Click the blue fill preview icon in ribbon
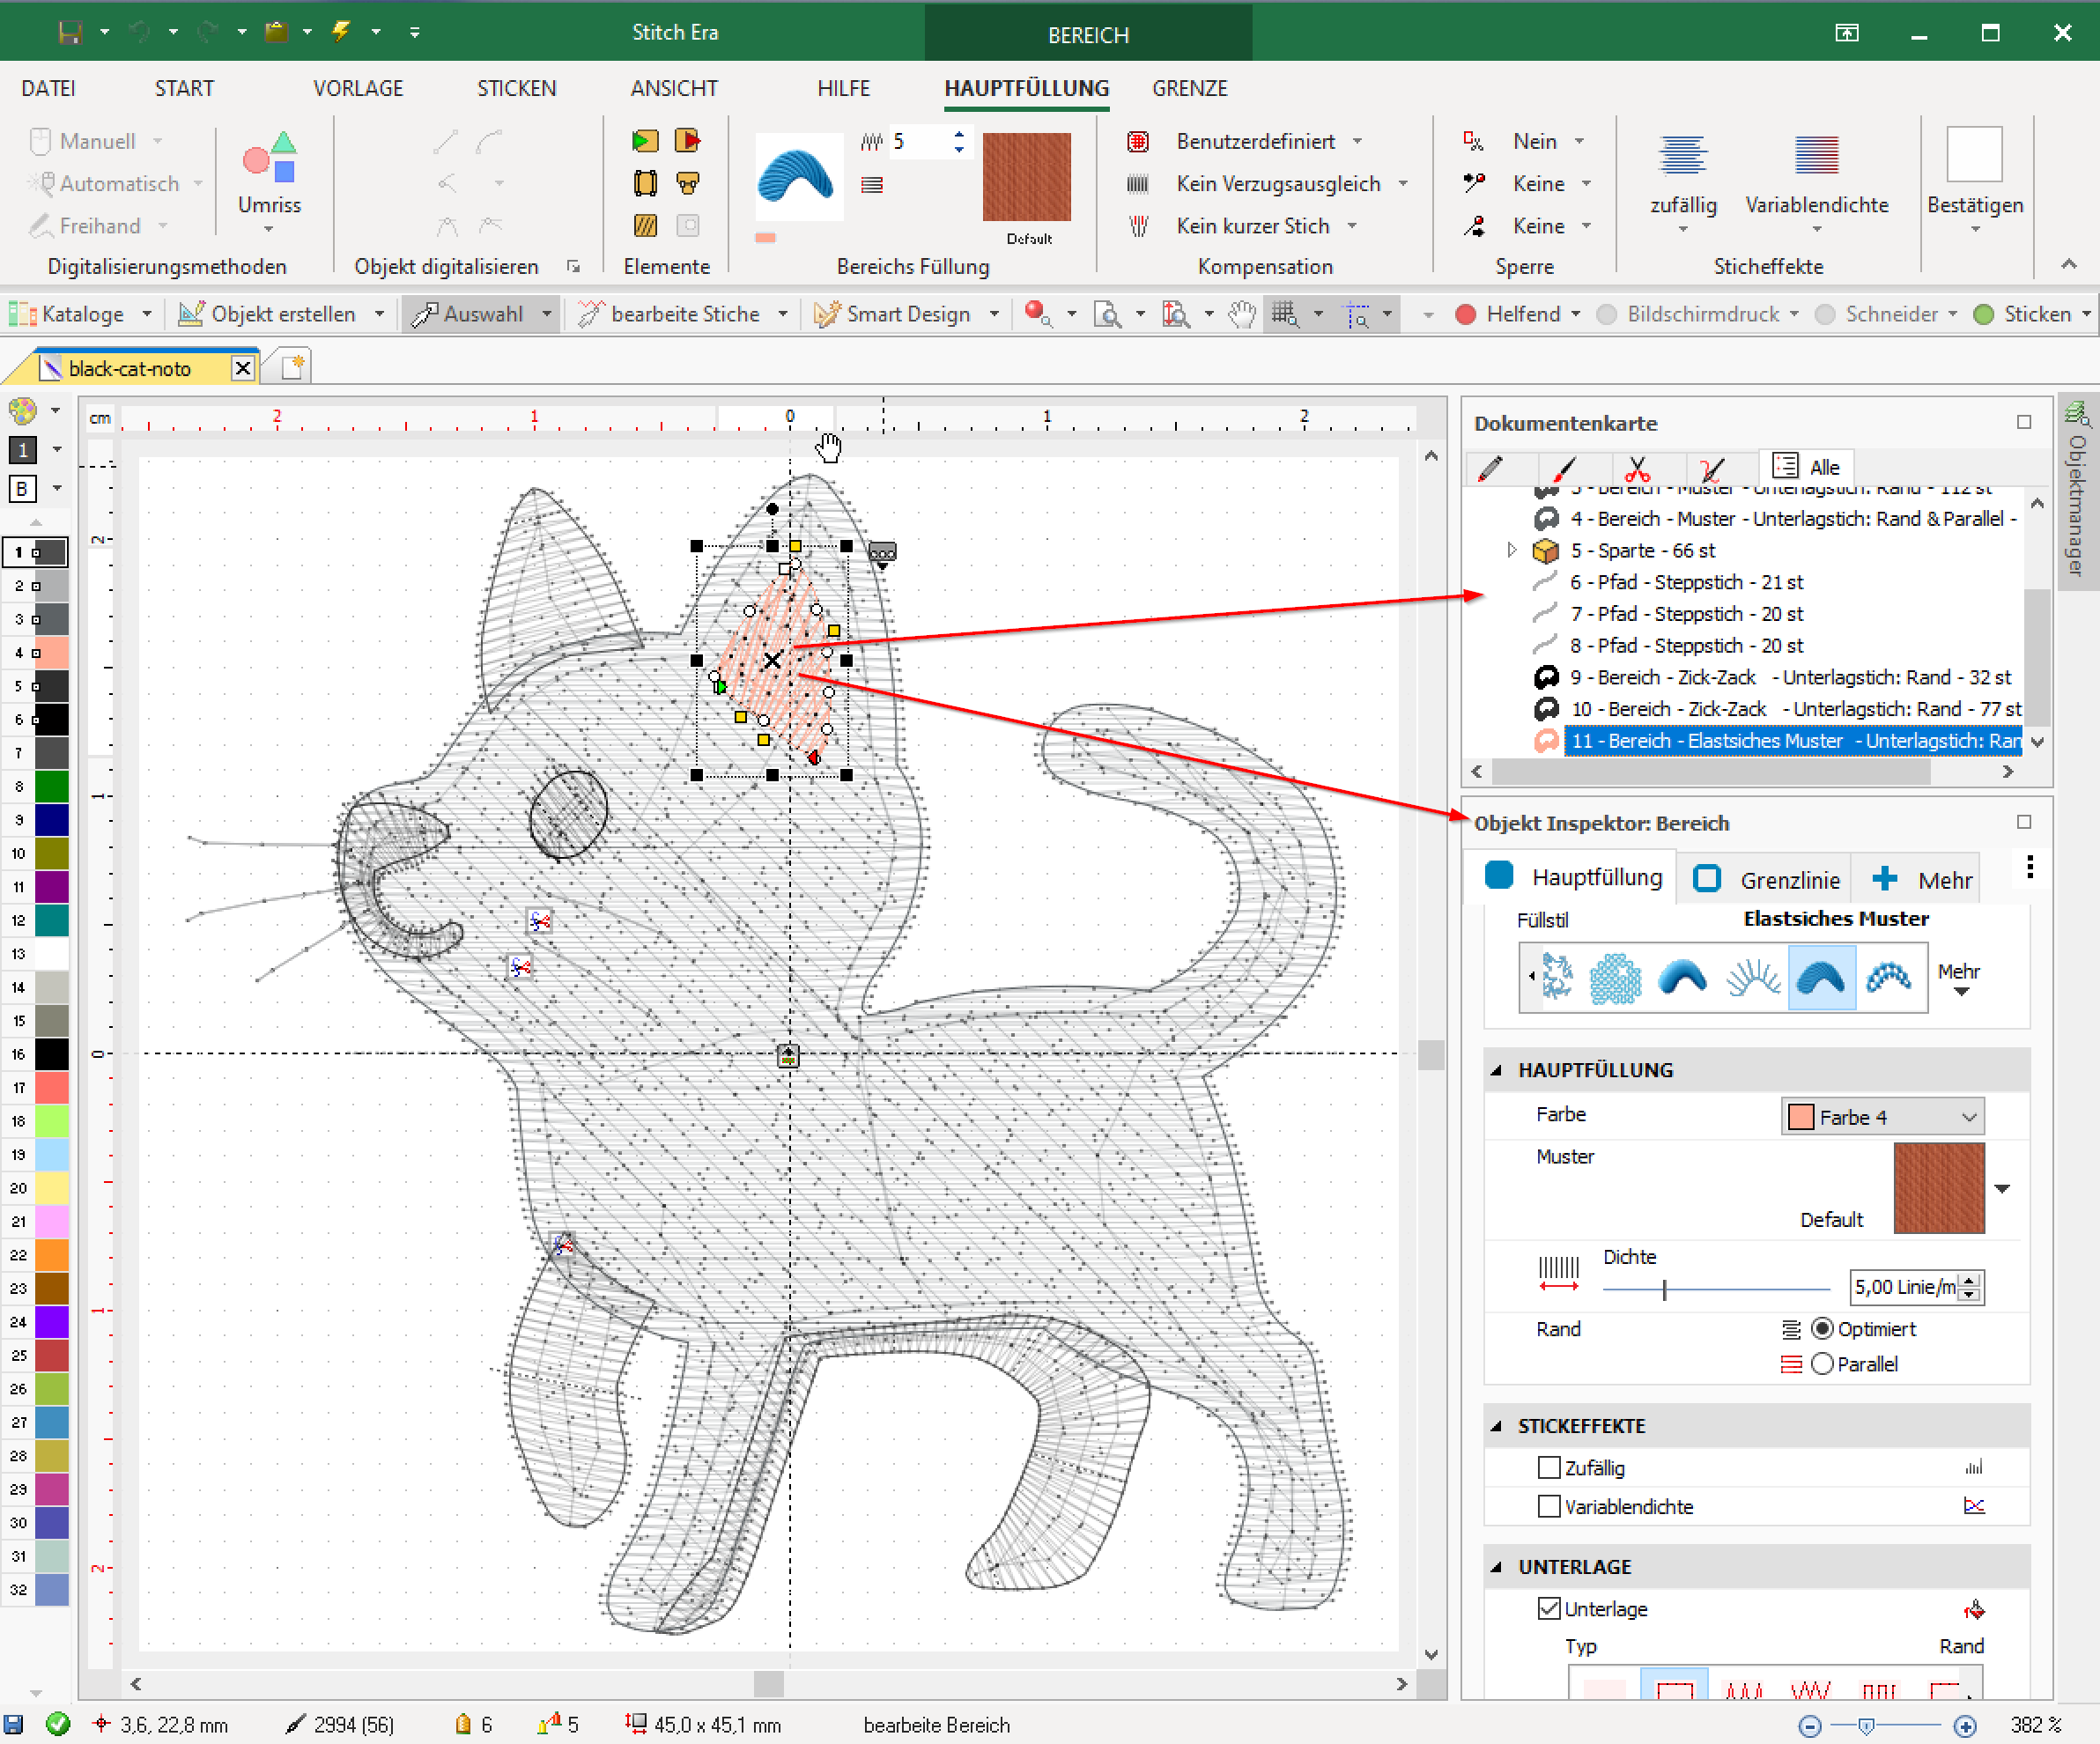The height and width of the screenshot is (1744, 2100). [797, 176]
